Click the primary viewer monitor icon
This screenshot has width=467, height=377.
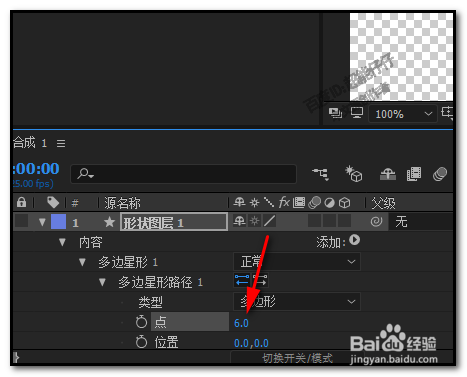[x=357, y=113]
